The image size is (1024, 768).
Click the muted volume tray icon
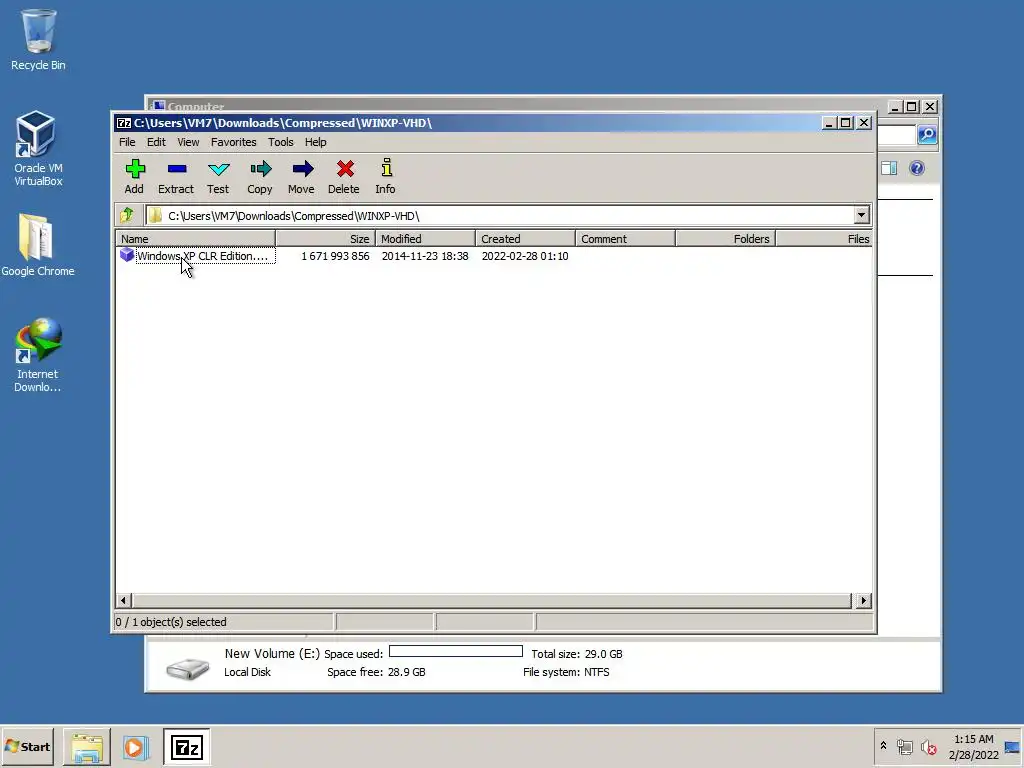coord(929,747)
